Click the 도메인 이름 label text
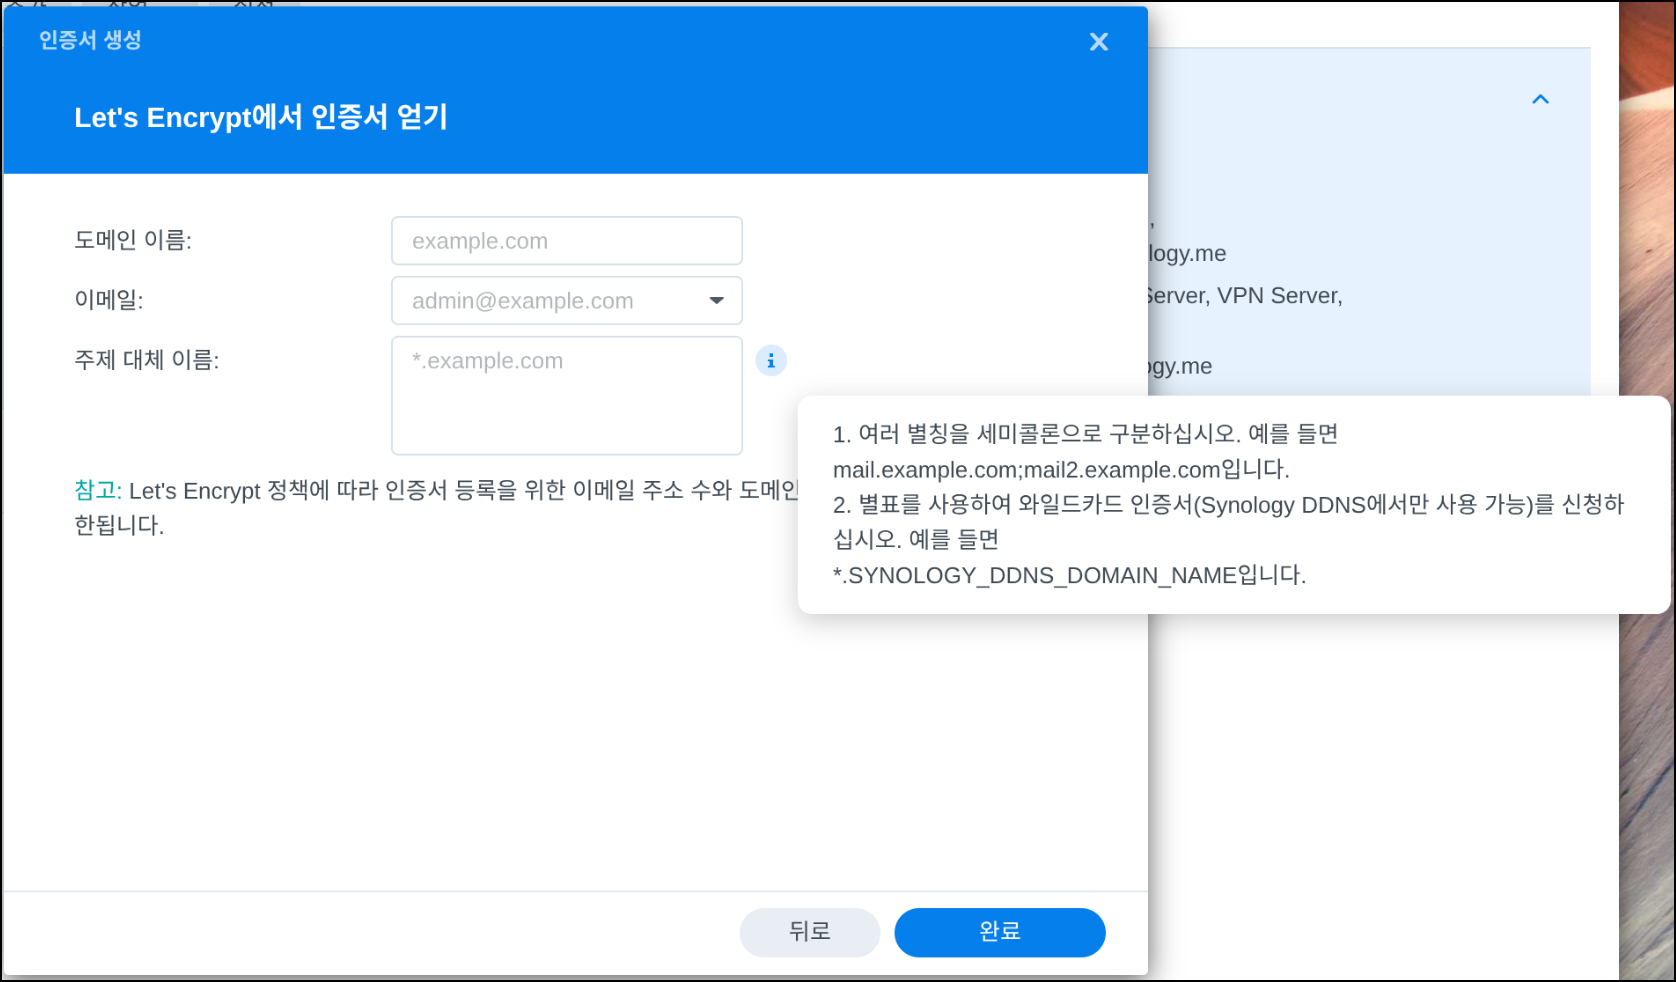Viewport: 1676px width, 982px height. click(133, 241)
